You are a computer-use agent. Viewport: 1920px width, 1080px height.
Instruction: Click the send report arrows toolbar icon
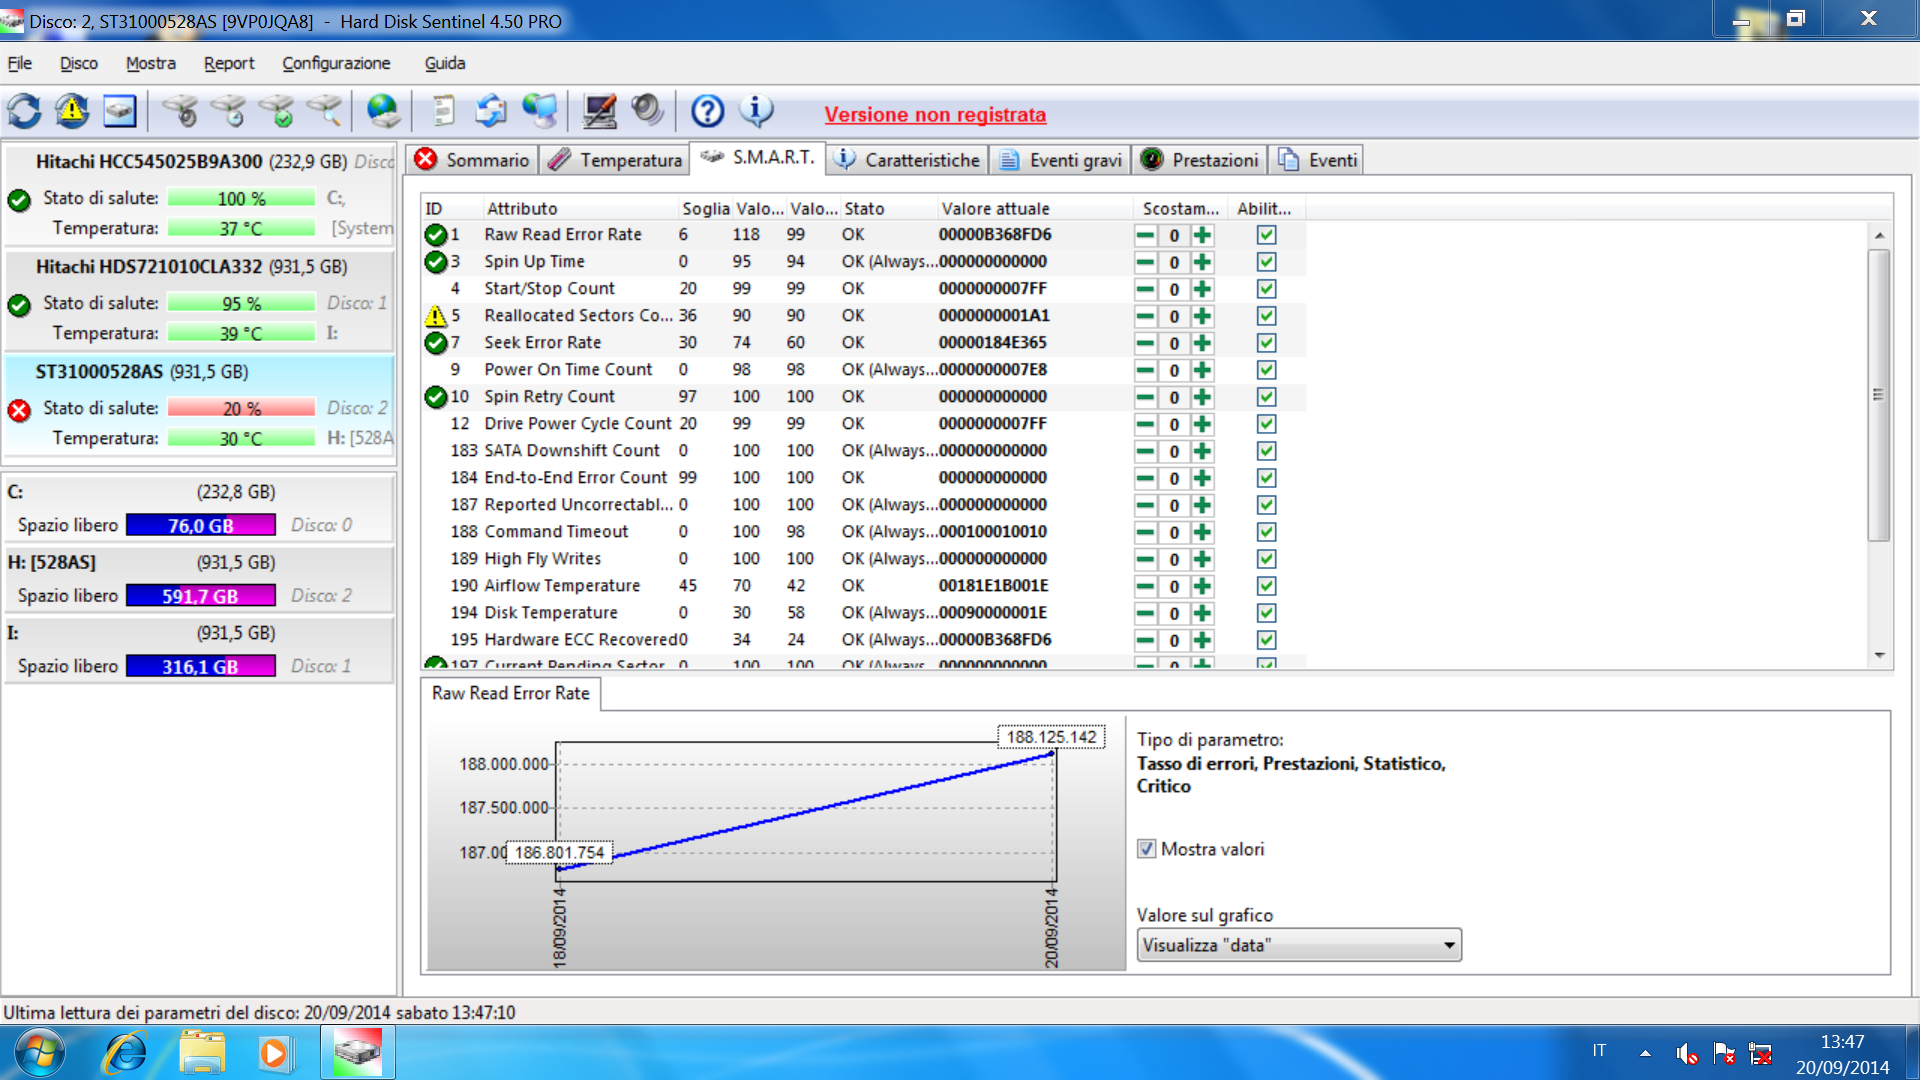pyautogui.click(x=491, y=111)
